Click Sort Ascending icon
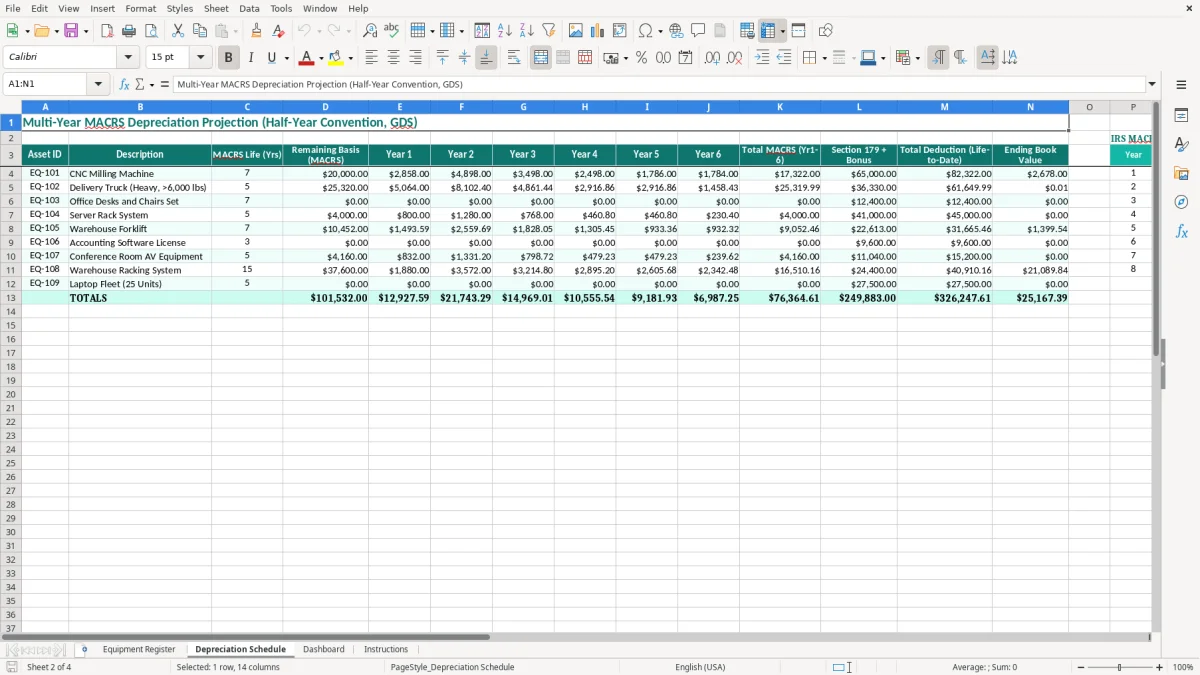Image resolution: width=1200 pixels, height=675 pixels. coord(505,31)
